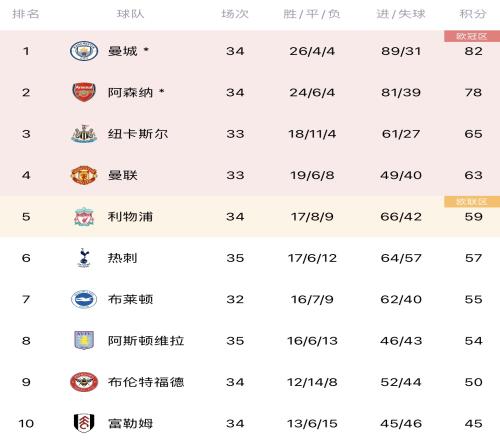The image size is (500, 440).
Task: Click the orange 欧联区 zone label
Action: pos(472,202)
